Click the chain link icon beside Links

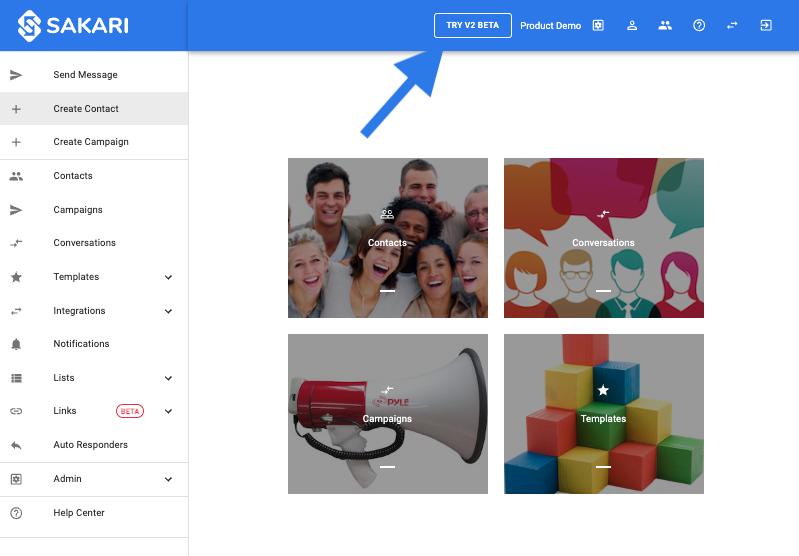[x=16, y=411]
